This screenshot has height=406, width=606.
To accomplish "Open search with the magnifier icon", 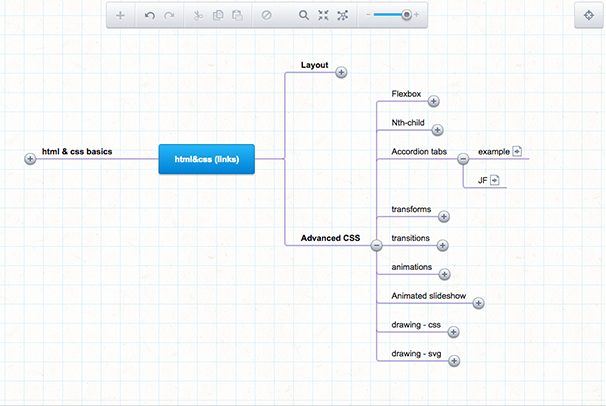I will pyautogui.click(x=304, y=16).
